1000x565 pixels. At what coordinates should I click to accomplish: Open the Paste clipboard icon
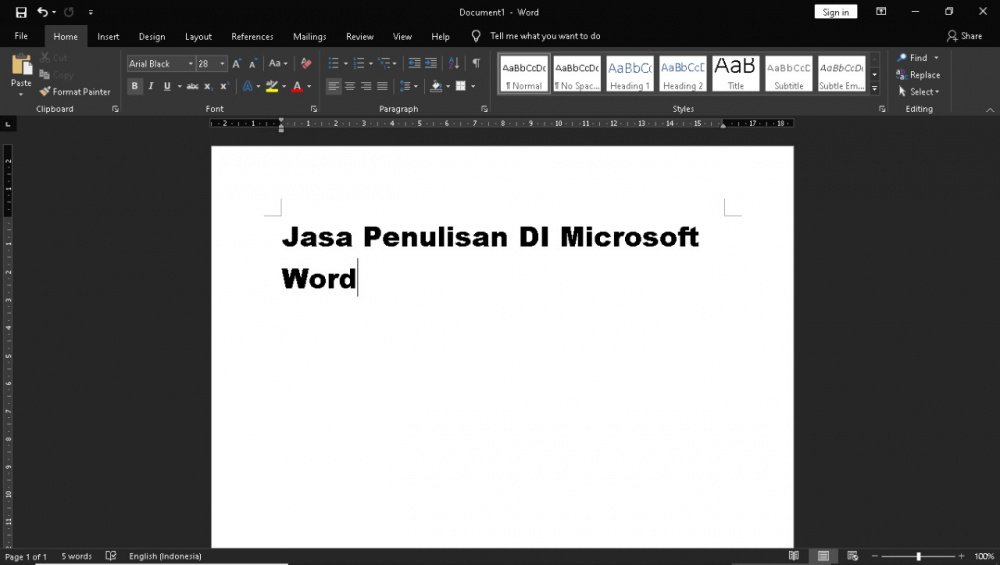pos(21,65)
